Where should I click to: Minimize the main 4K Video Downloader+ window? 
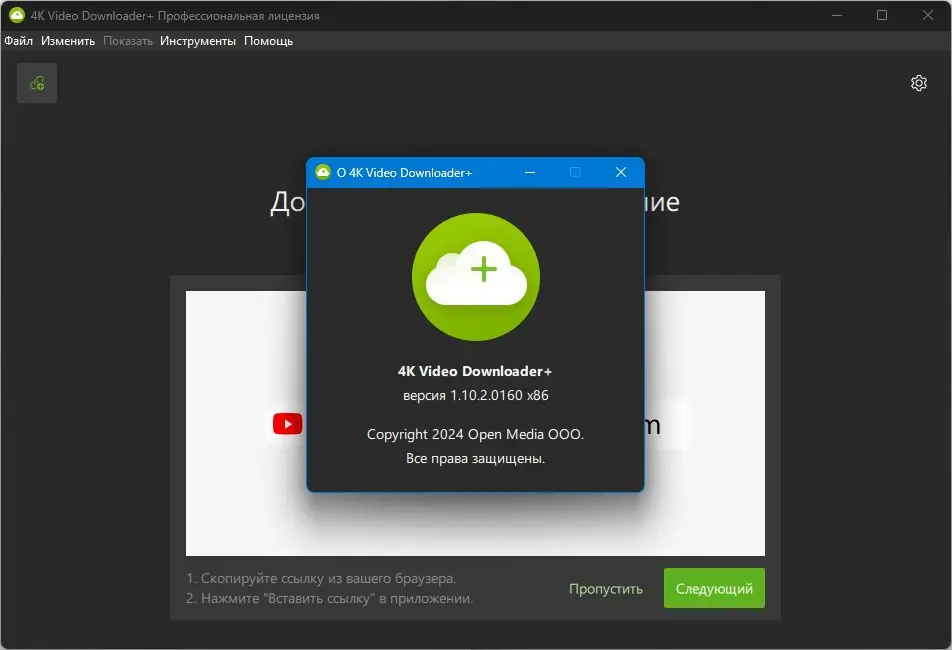point(837,15)
